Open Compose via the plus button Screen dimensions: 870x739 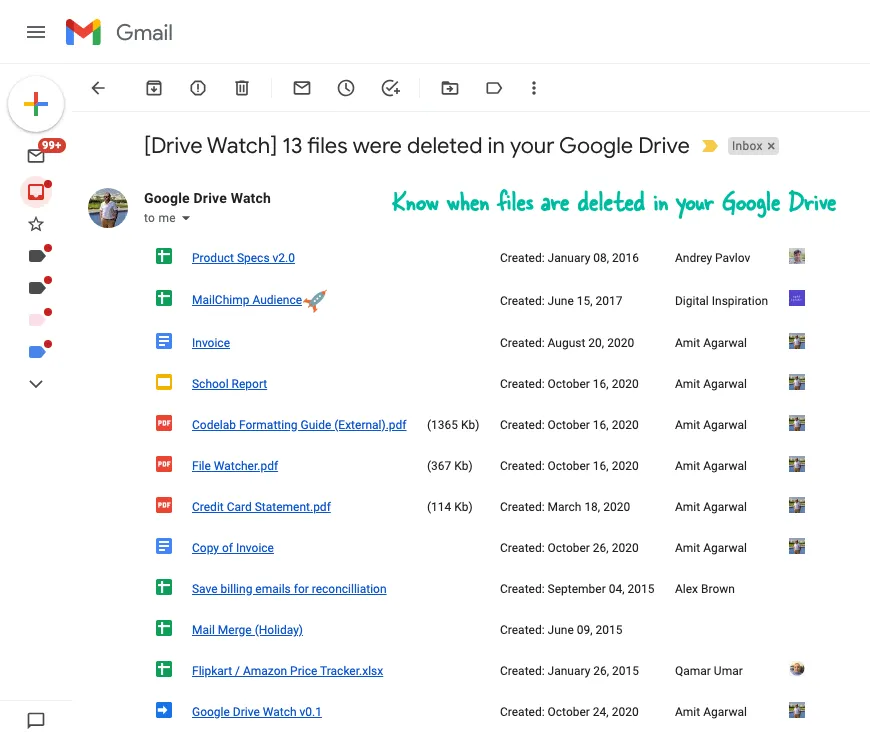[36, 104]
